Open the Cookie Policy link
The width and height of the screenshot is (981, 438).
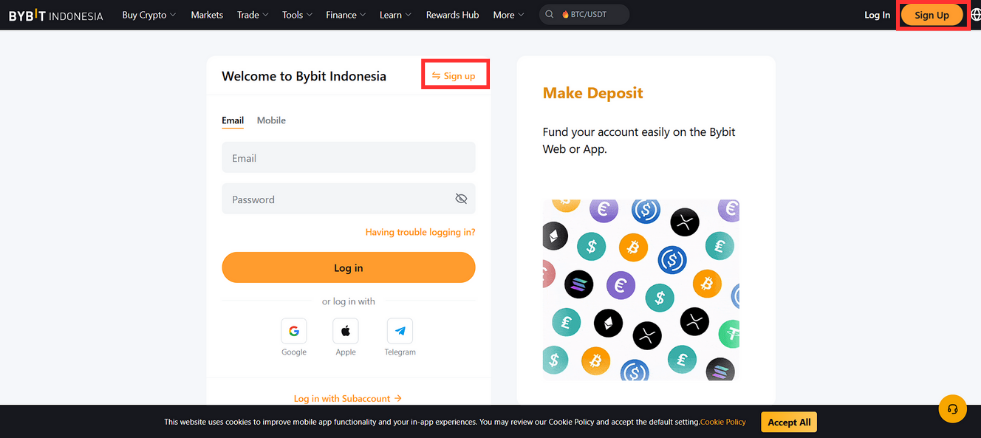[723, 422]
